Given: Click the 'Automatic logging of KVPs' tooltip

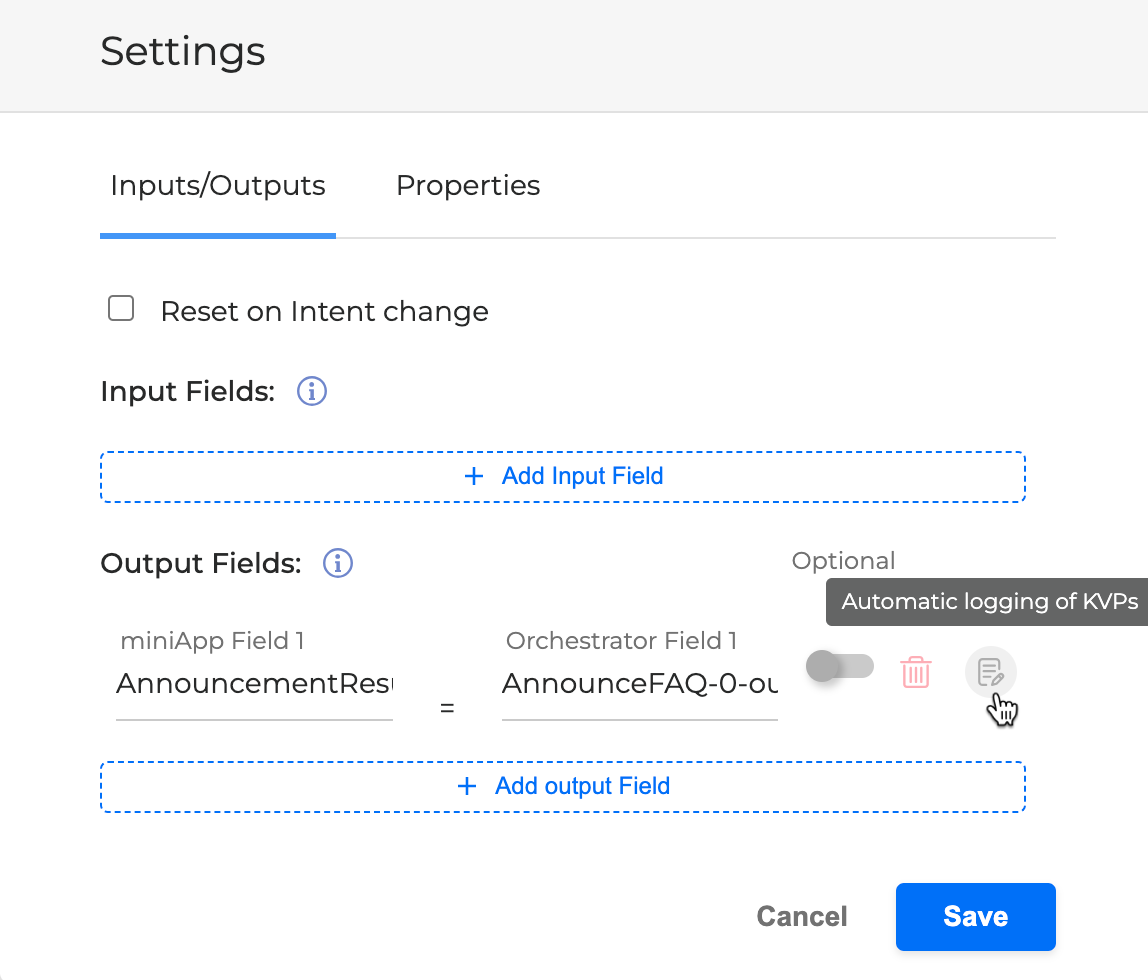Looking at the screenshot, I should [989, 602].
